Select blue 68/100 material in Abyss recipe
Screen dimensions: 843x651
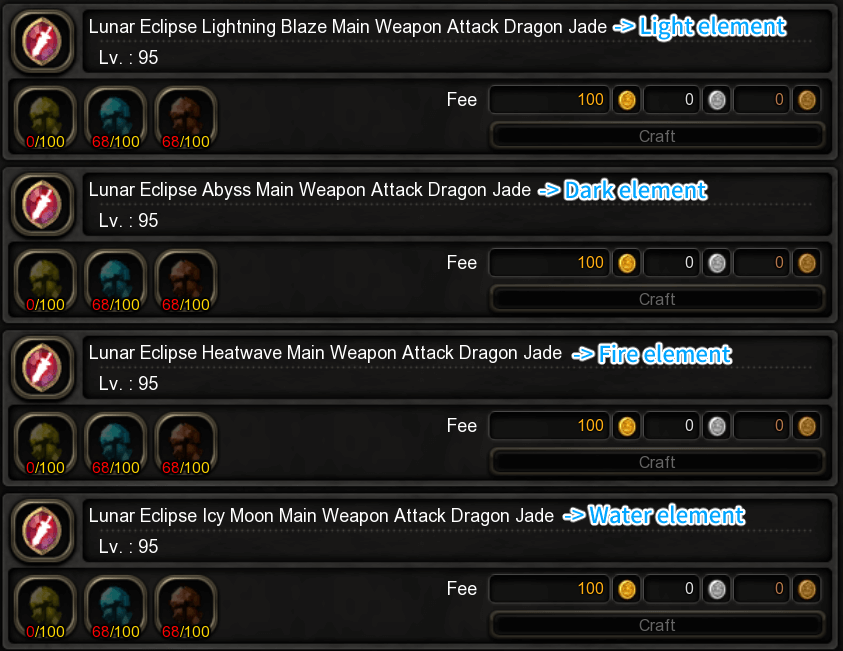(x=116, y=282)
